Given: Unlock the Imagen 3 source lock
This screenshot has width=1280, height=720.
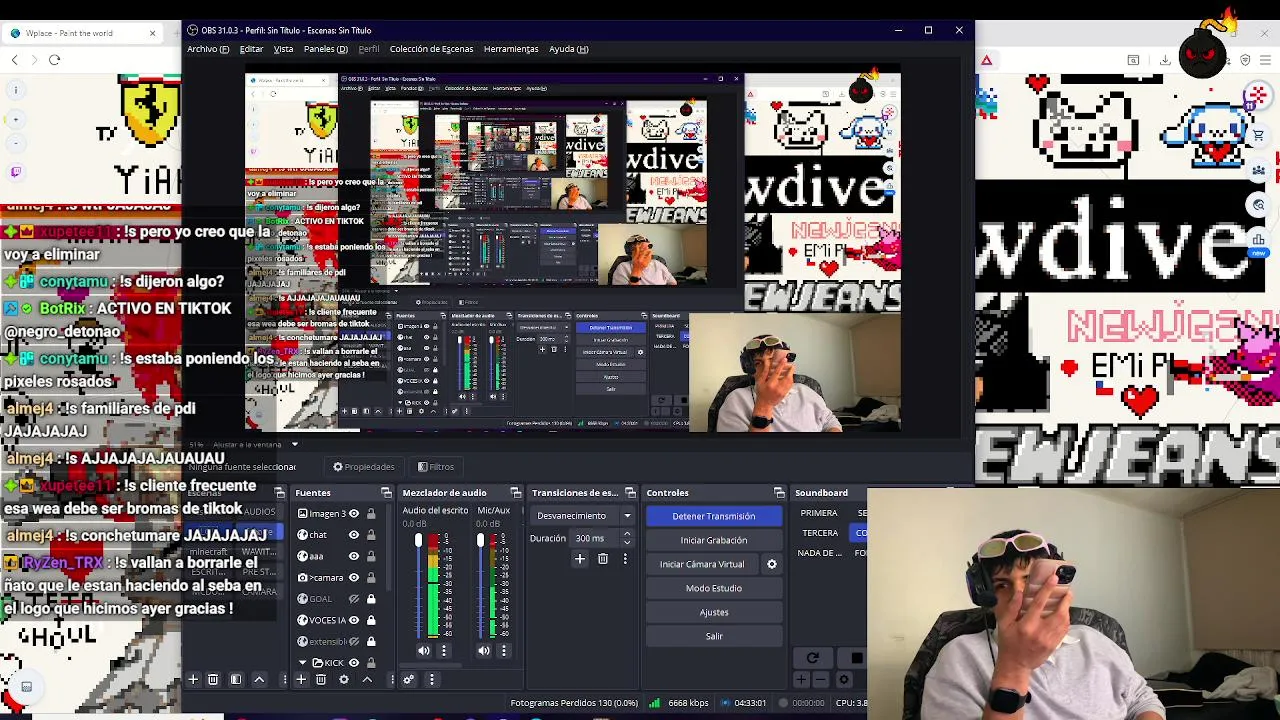Looking at the screenshot, I should coord(370,514).
